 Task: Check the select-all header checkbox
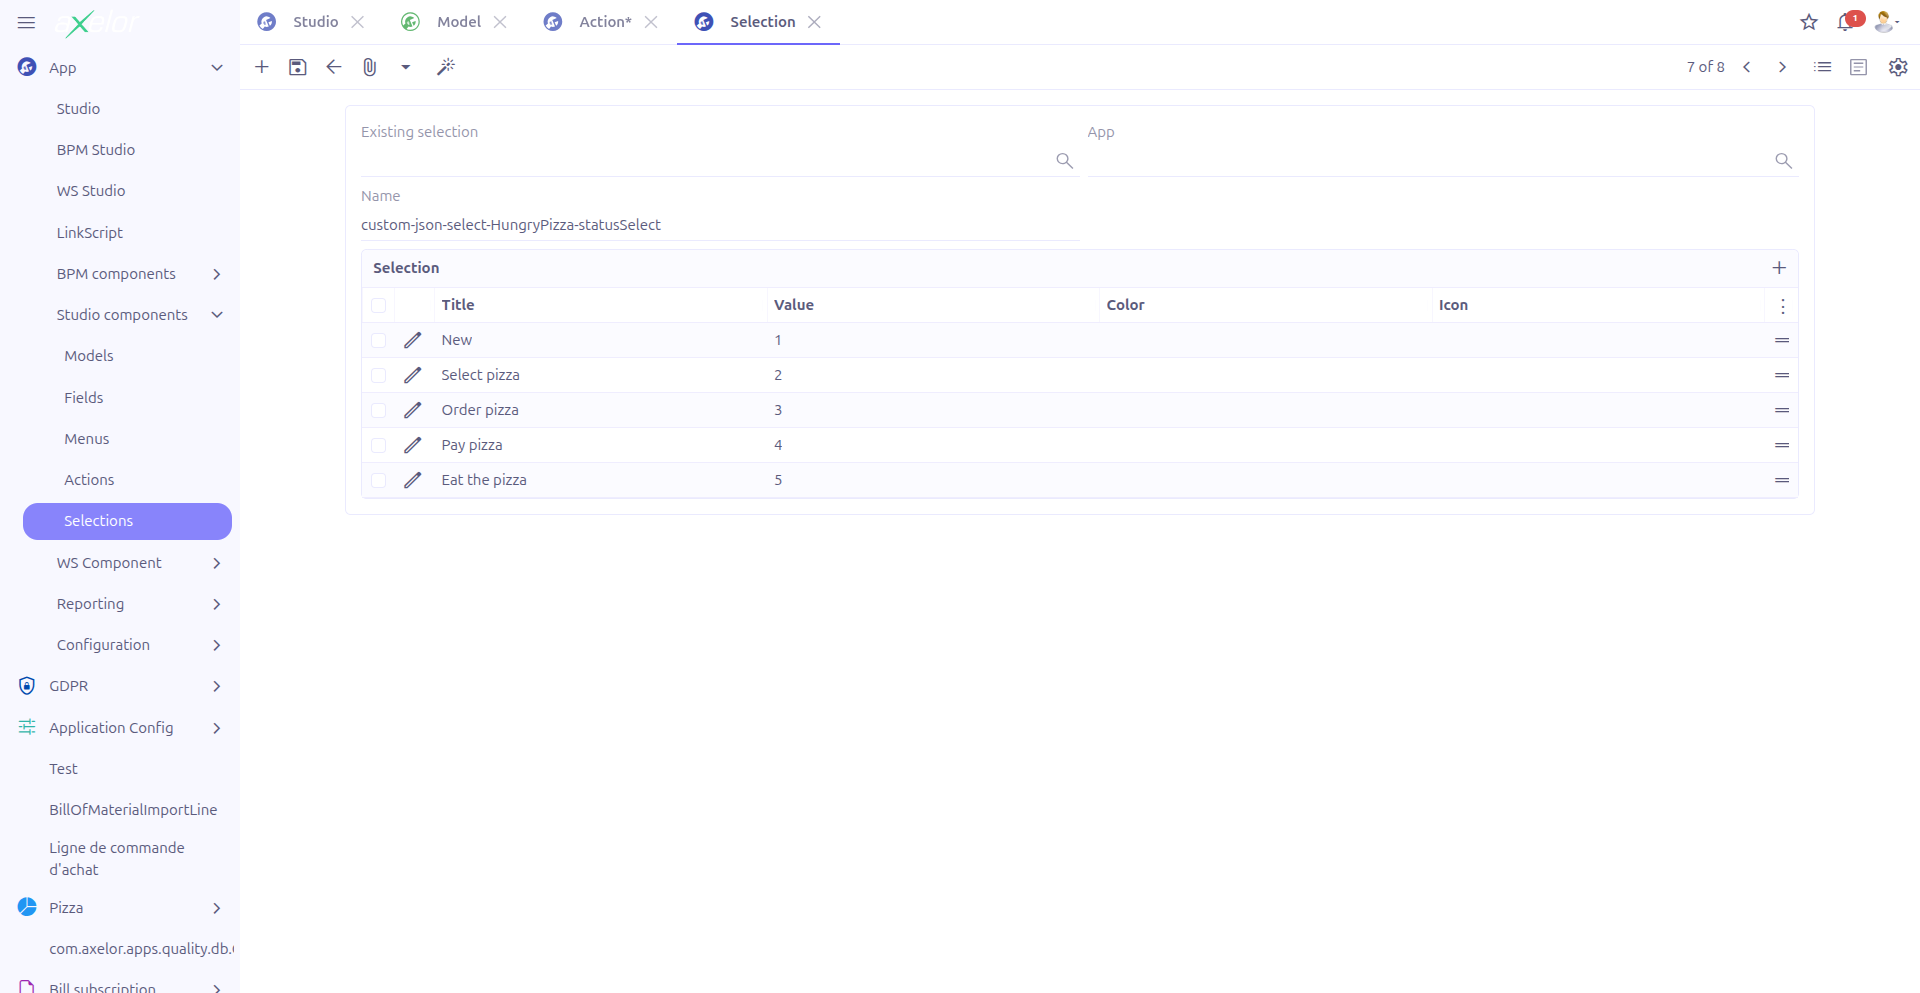point(378,305)
